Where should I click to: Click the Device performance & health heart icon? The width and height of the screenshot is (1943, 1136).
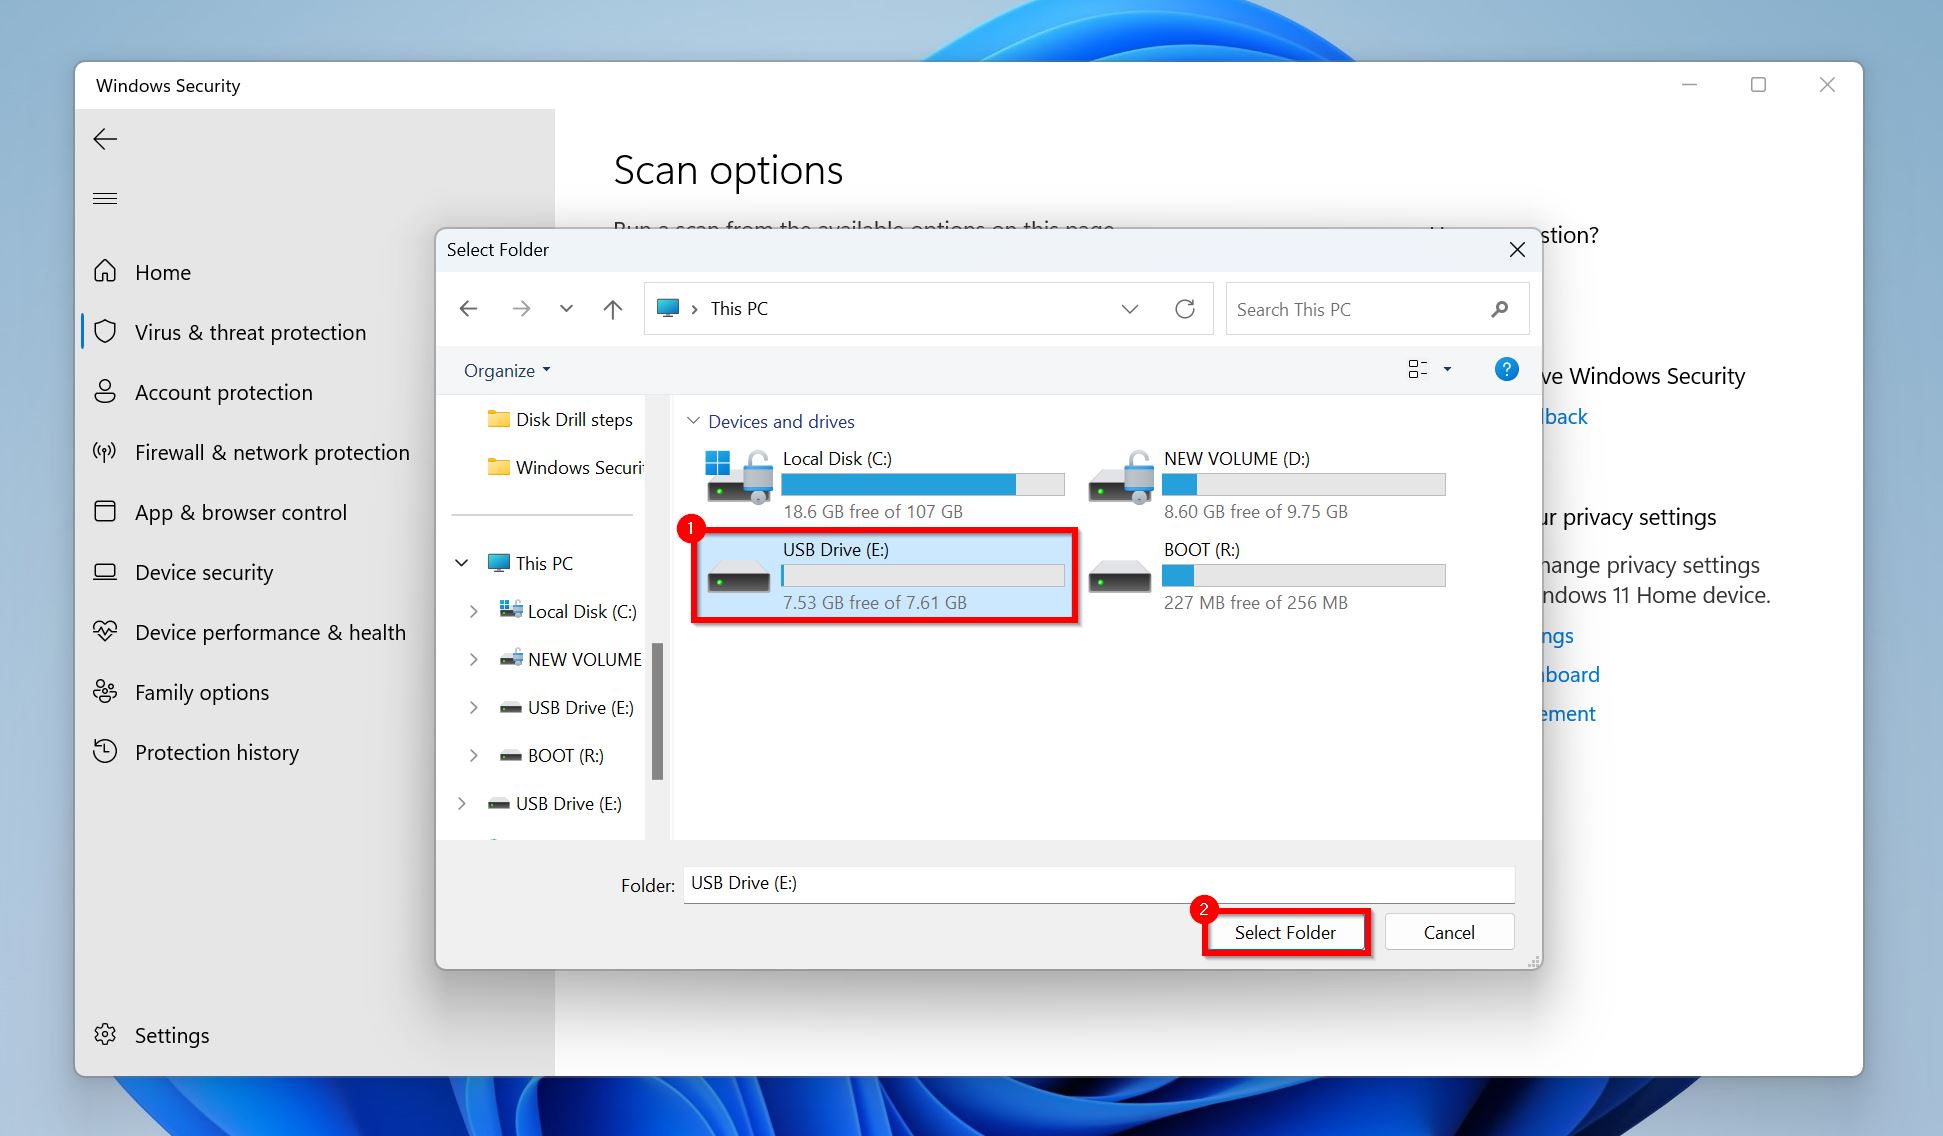tap(105, 631)
